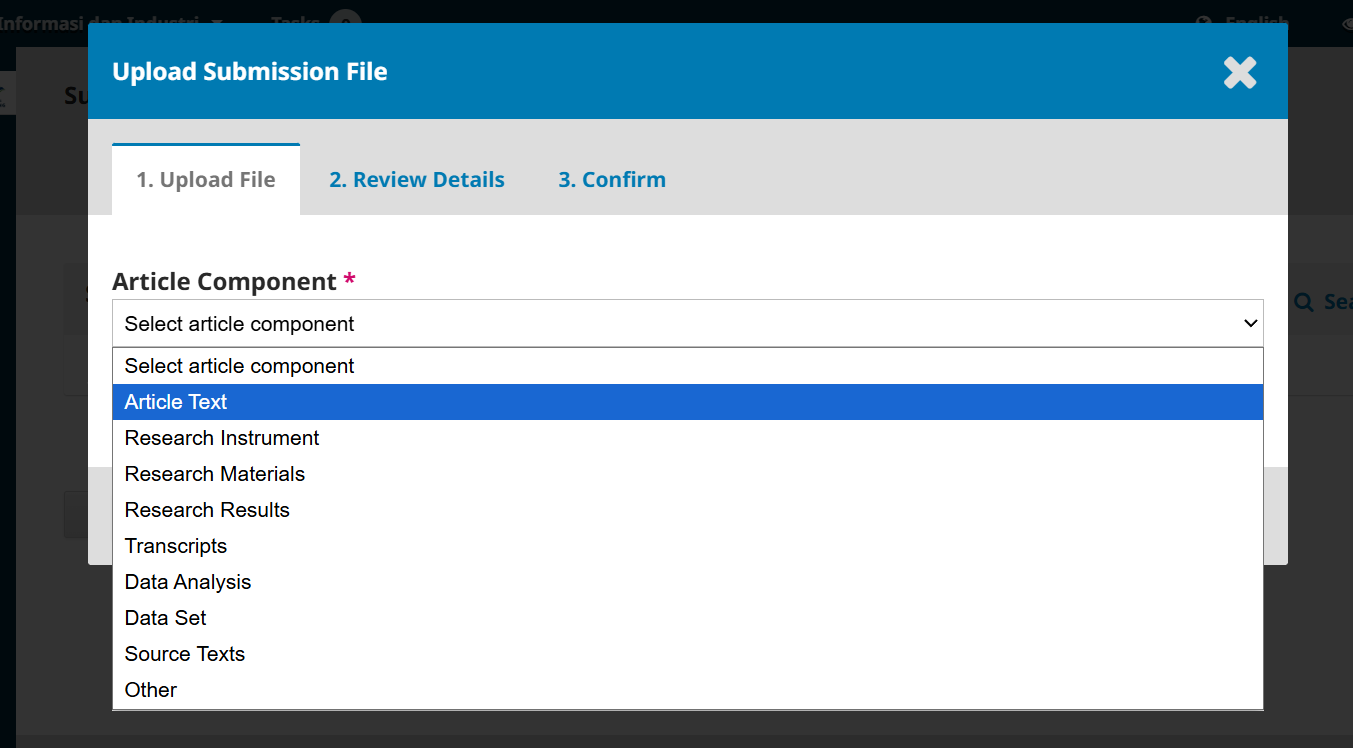The width and height of the screenshot is (1353, 748).
Task: Pick Data Analysis from the options
Action: click(x=188, y=582)
